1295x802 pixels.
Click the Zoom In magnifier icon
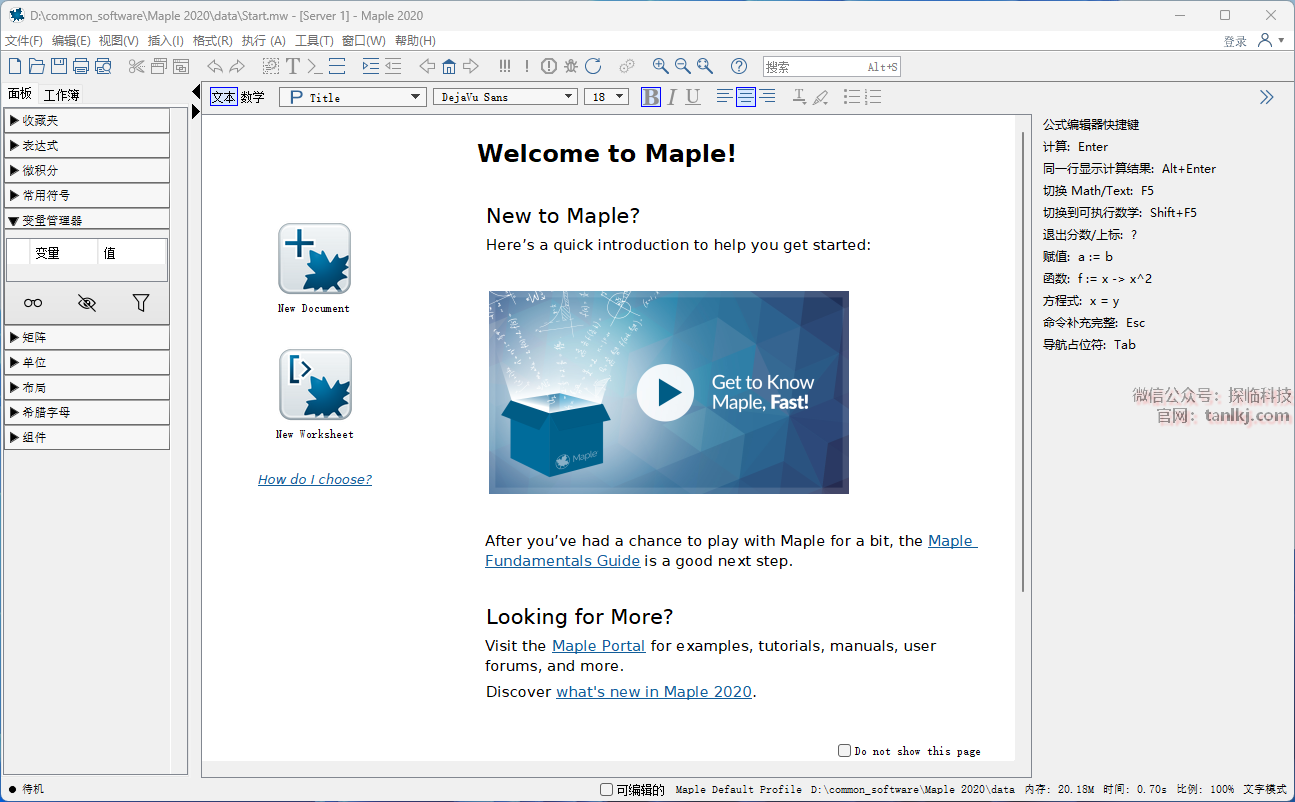661,67
